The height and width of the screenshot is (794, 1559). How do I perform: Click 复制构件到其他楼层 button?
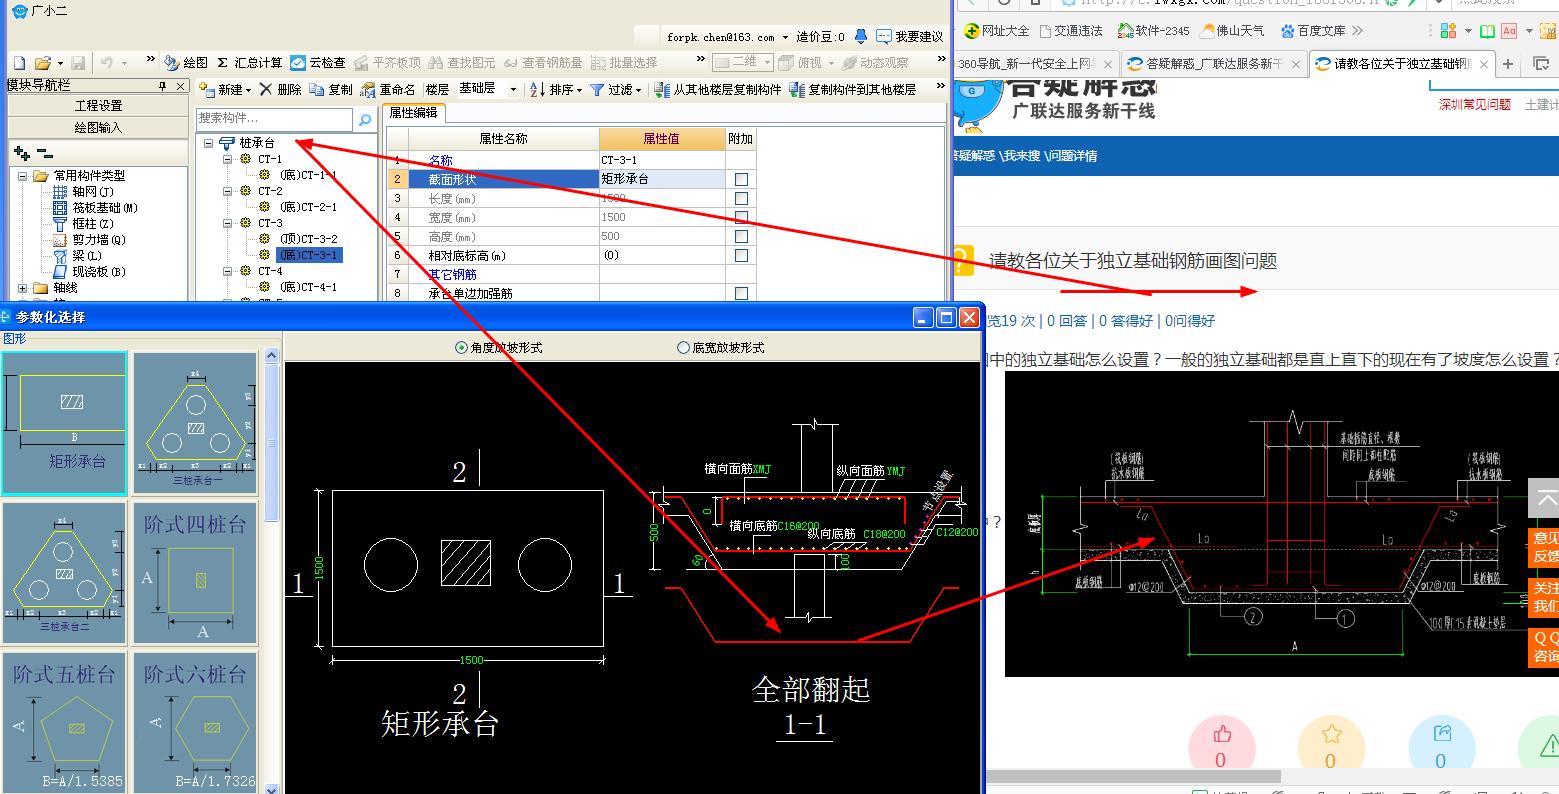(853, 89)
